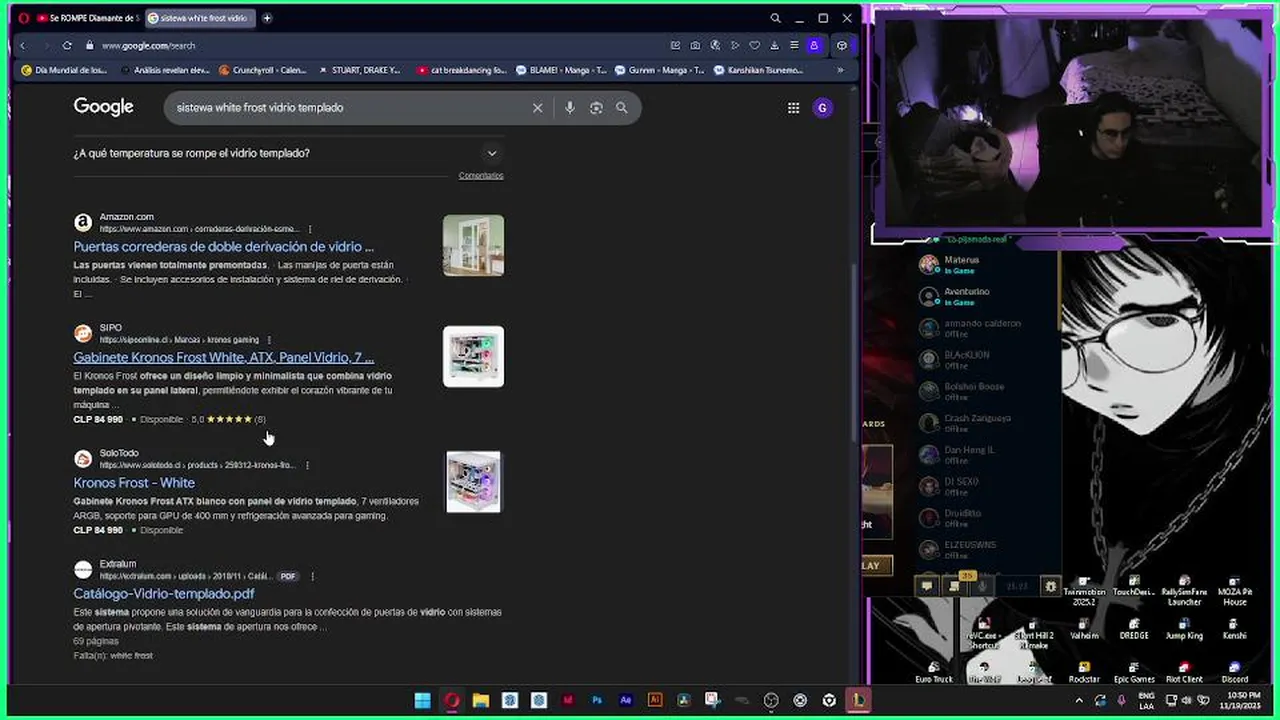Screen dimensions: 1280x720
Task: Open the 'STUART, DRAKE Y...' bookmark
Action: (359, 70)
